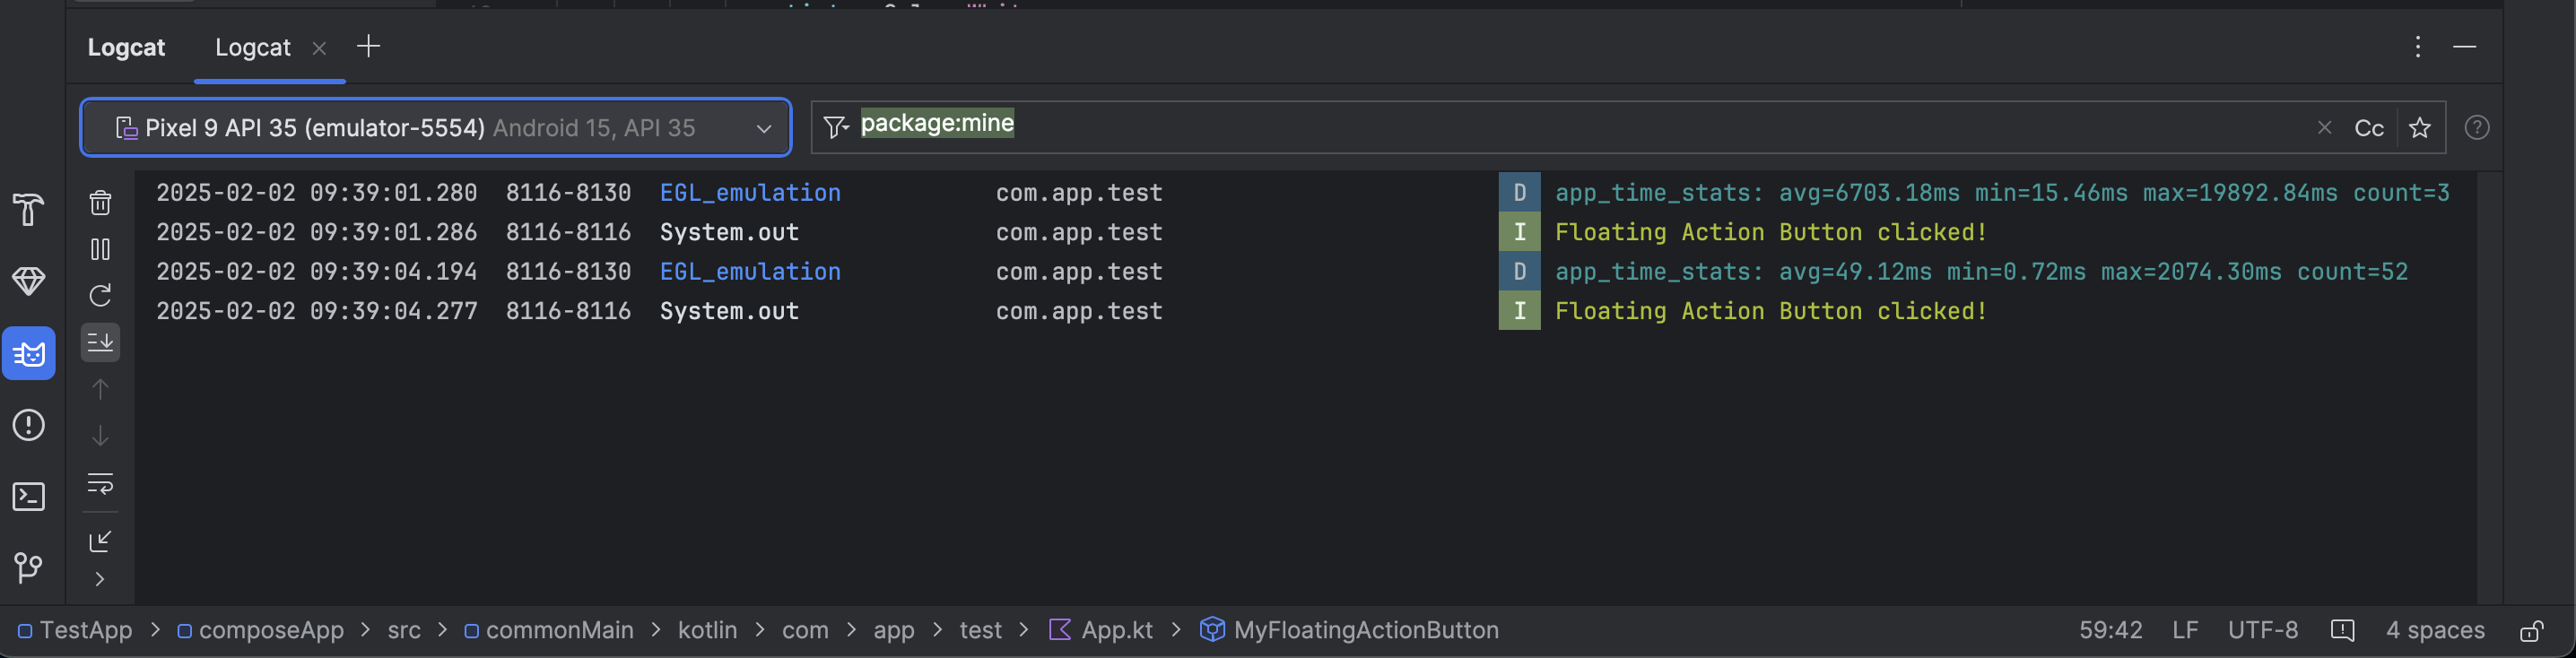Click the D level badge at 09:39:01.280

(1519, 193)
